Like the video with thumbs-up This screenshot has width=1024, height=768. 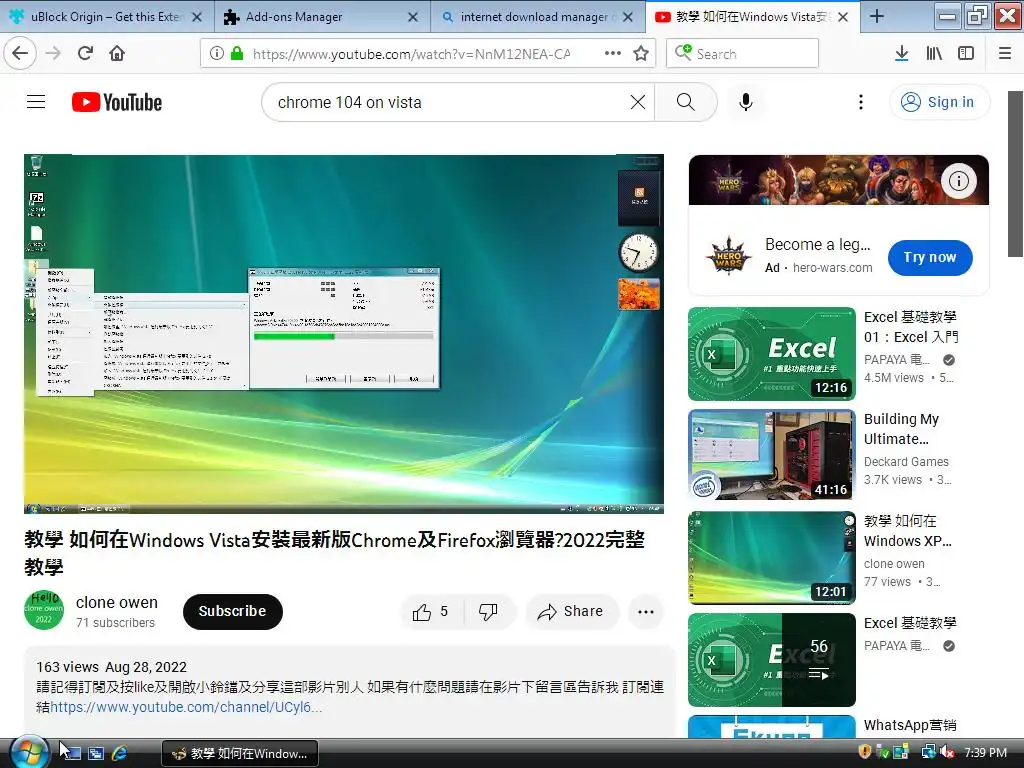(x=431, y=612)
